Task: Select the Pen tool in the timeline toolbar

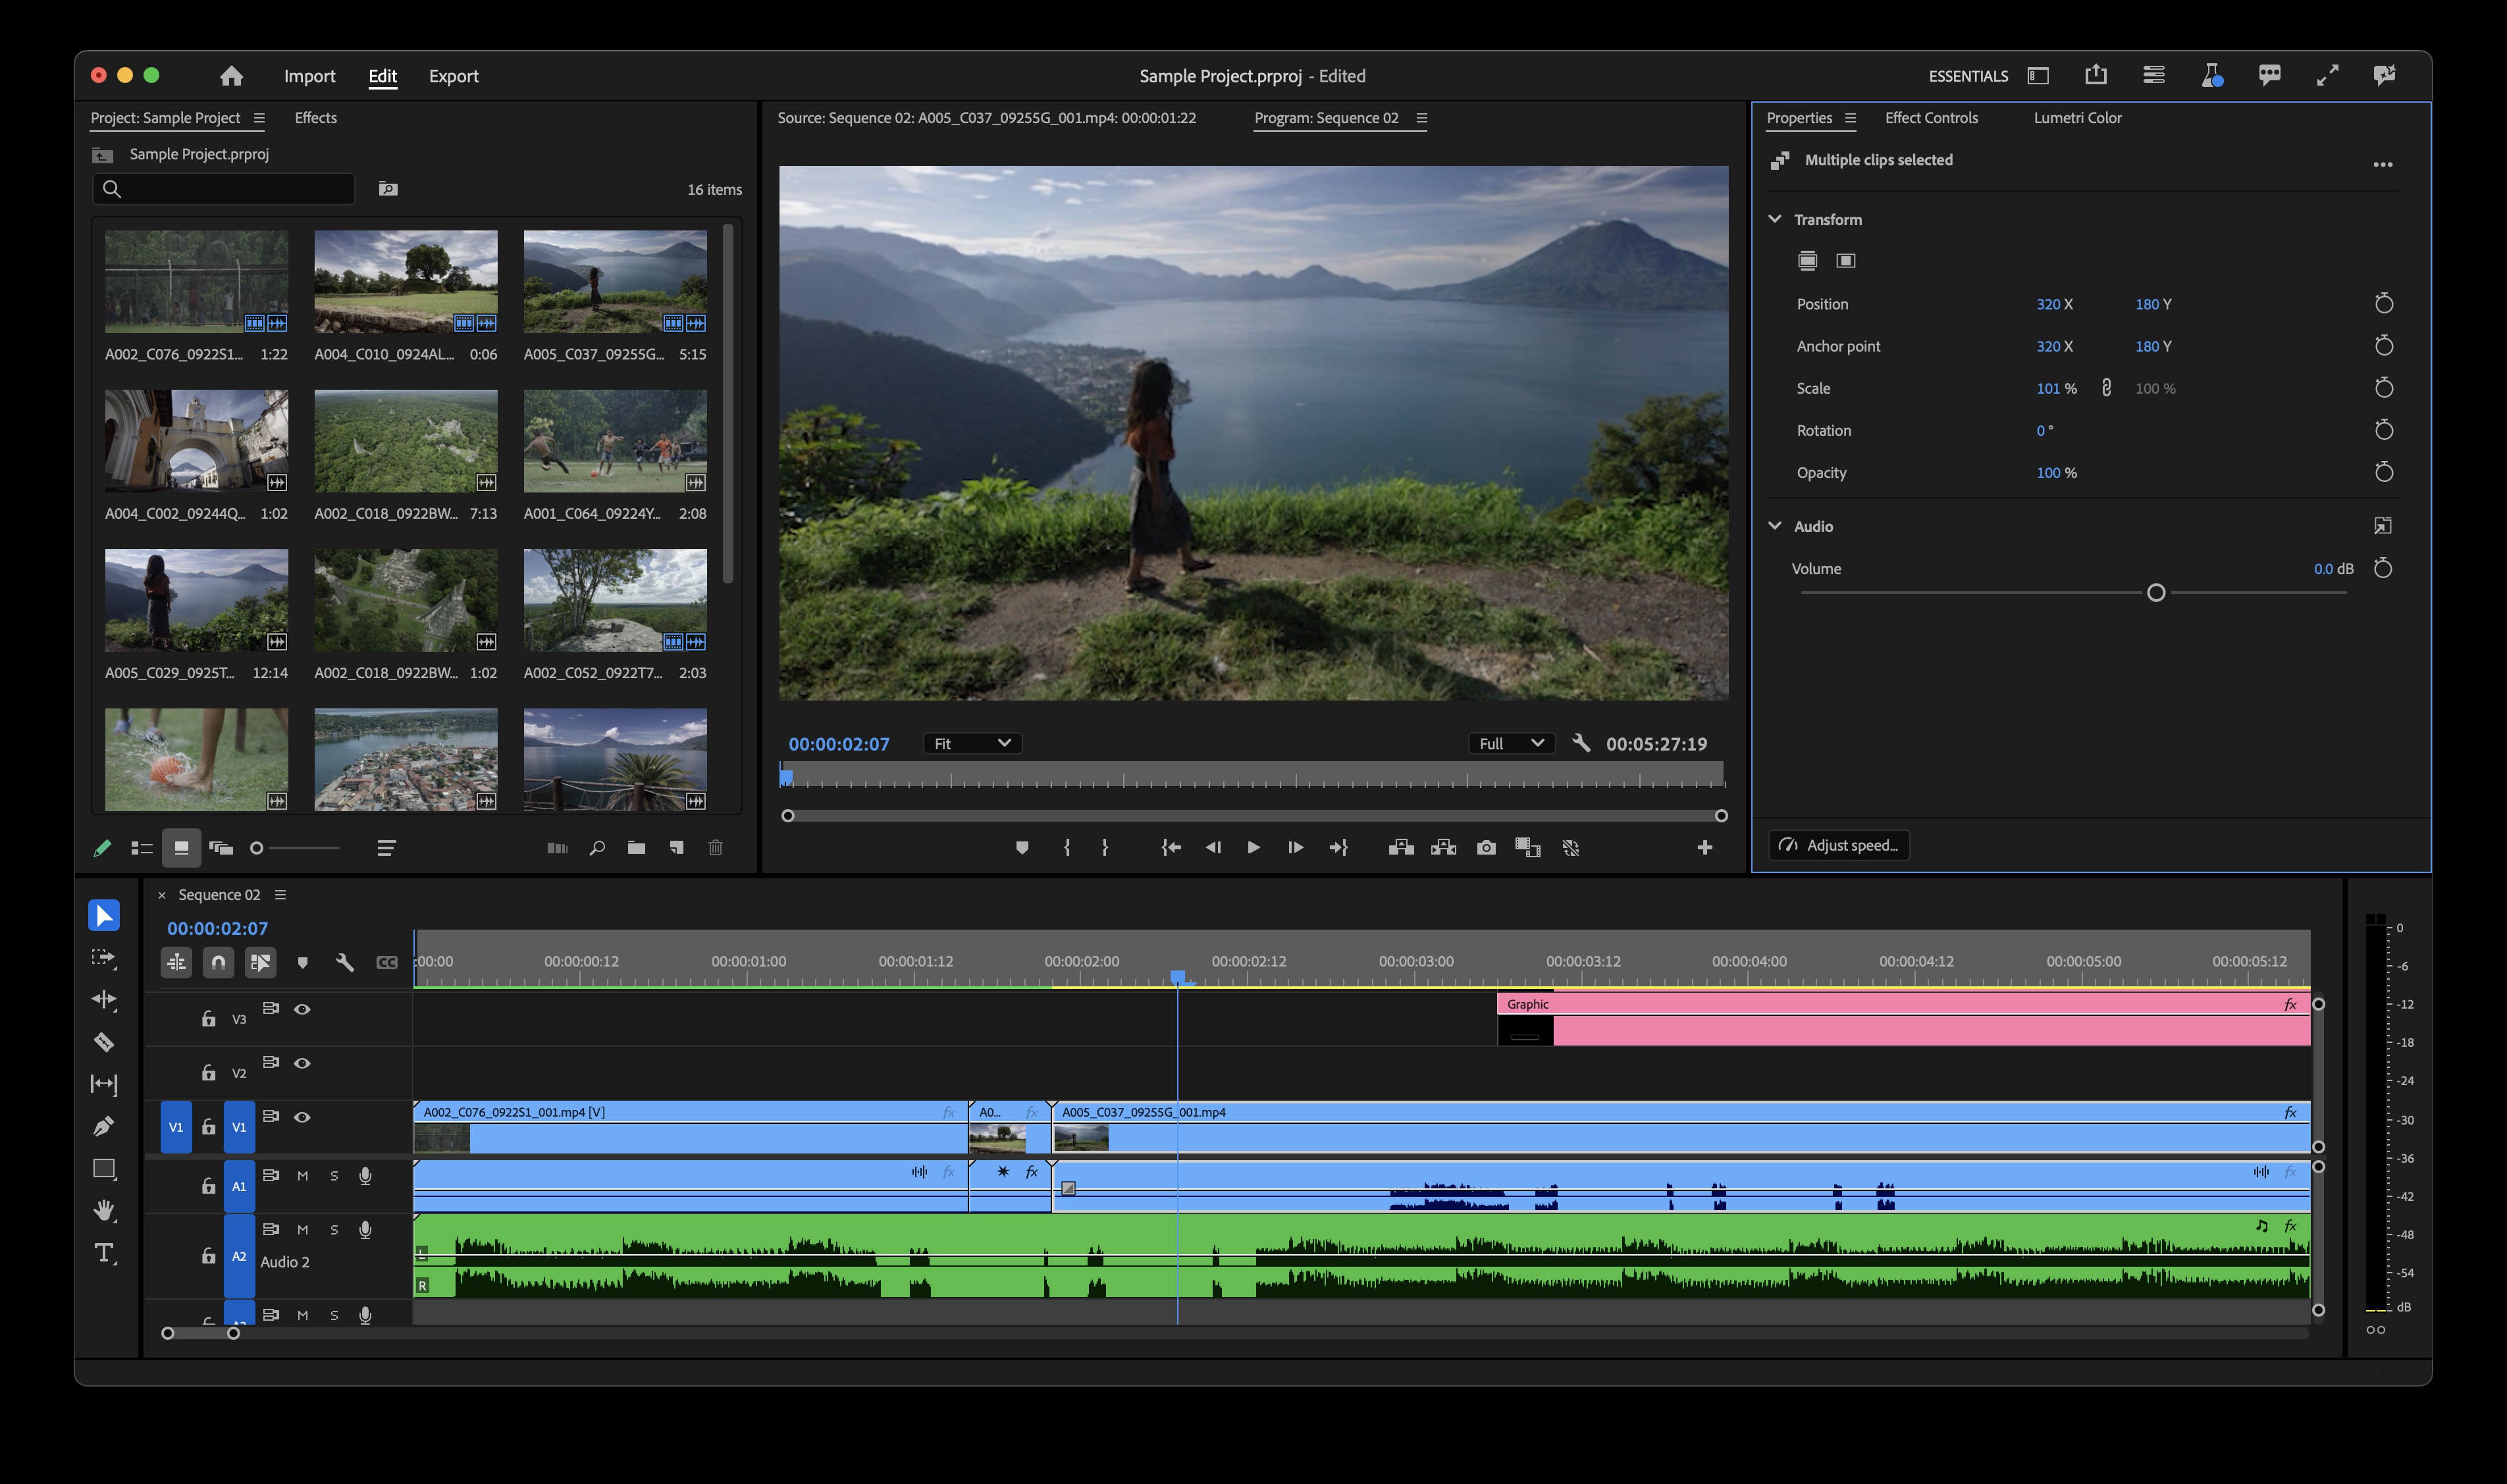Action: (x=103, y=1126)
